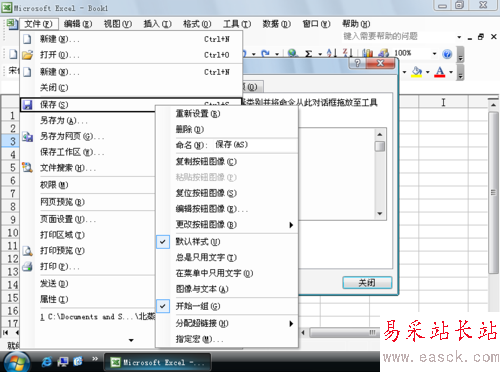Open the chart wizard icon
This screenshot has width=500, height=372.
tap(367, 53)
